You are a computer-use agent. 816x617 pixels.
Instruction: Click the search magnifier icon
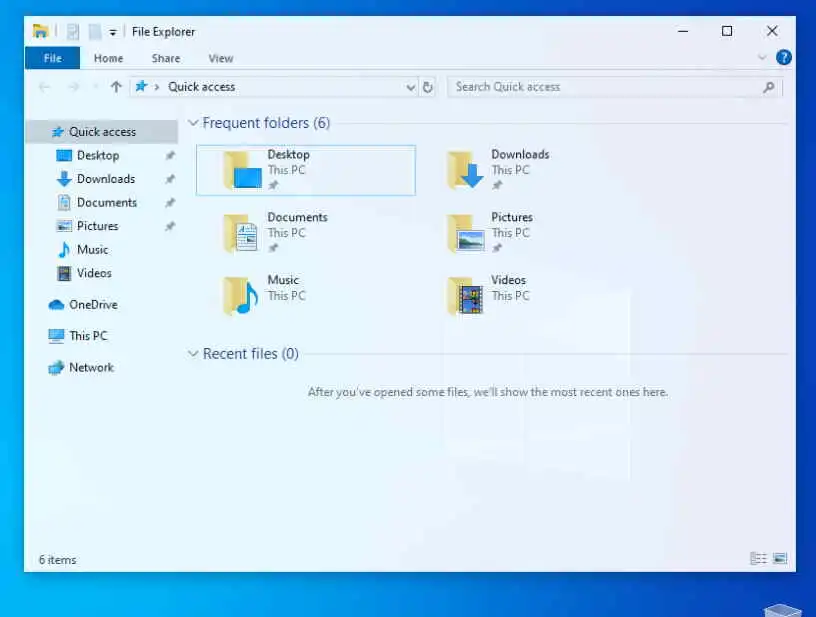pyautogui.click(x=769, y=87)
